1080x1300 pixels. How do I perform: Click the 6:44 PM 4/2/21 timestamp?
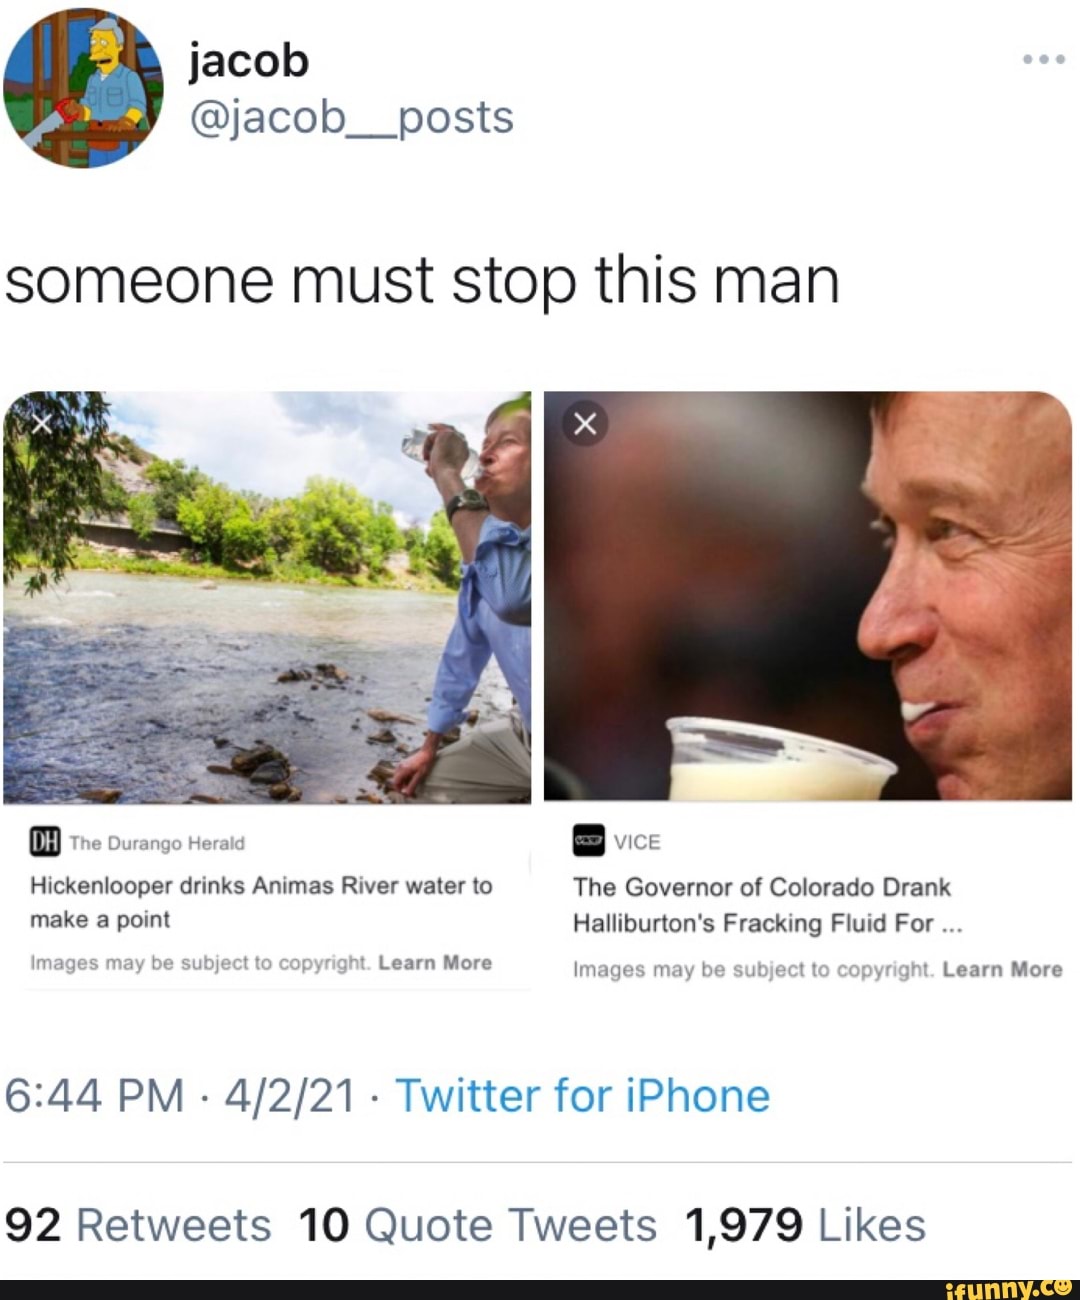[180, 1096]
